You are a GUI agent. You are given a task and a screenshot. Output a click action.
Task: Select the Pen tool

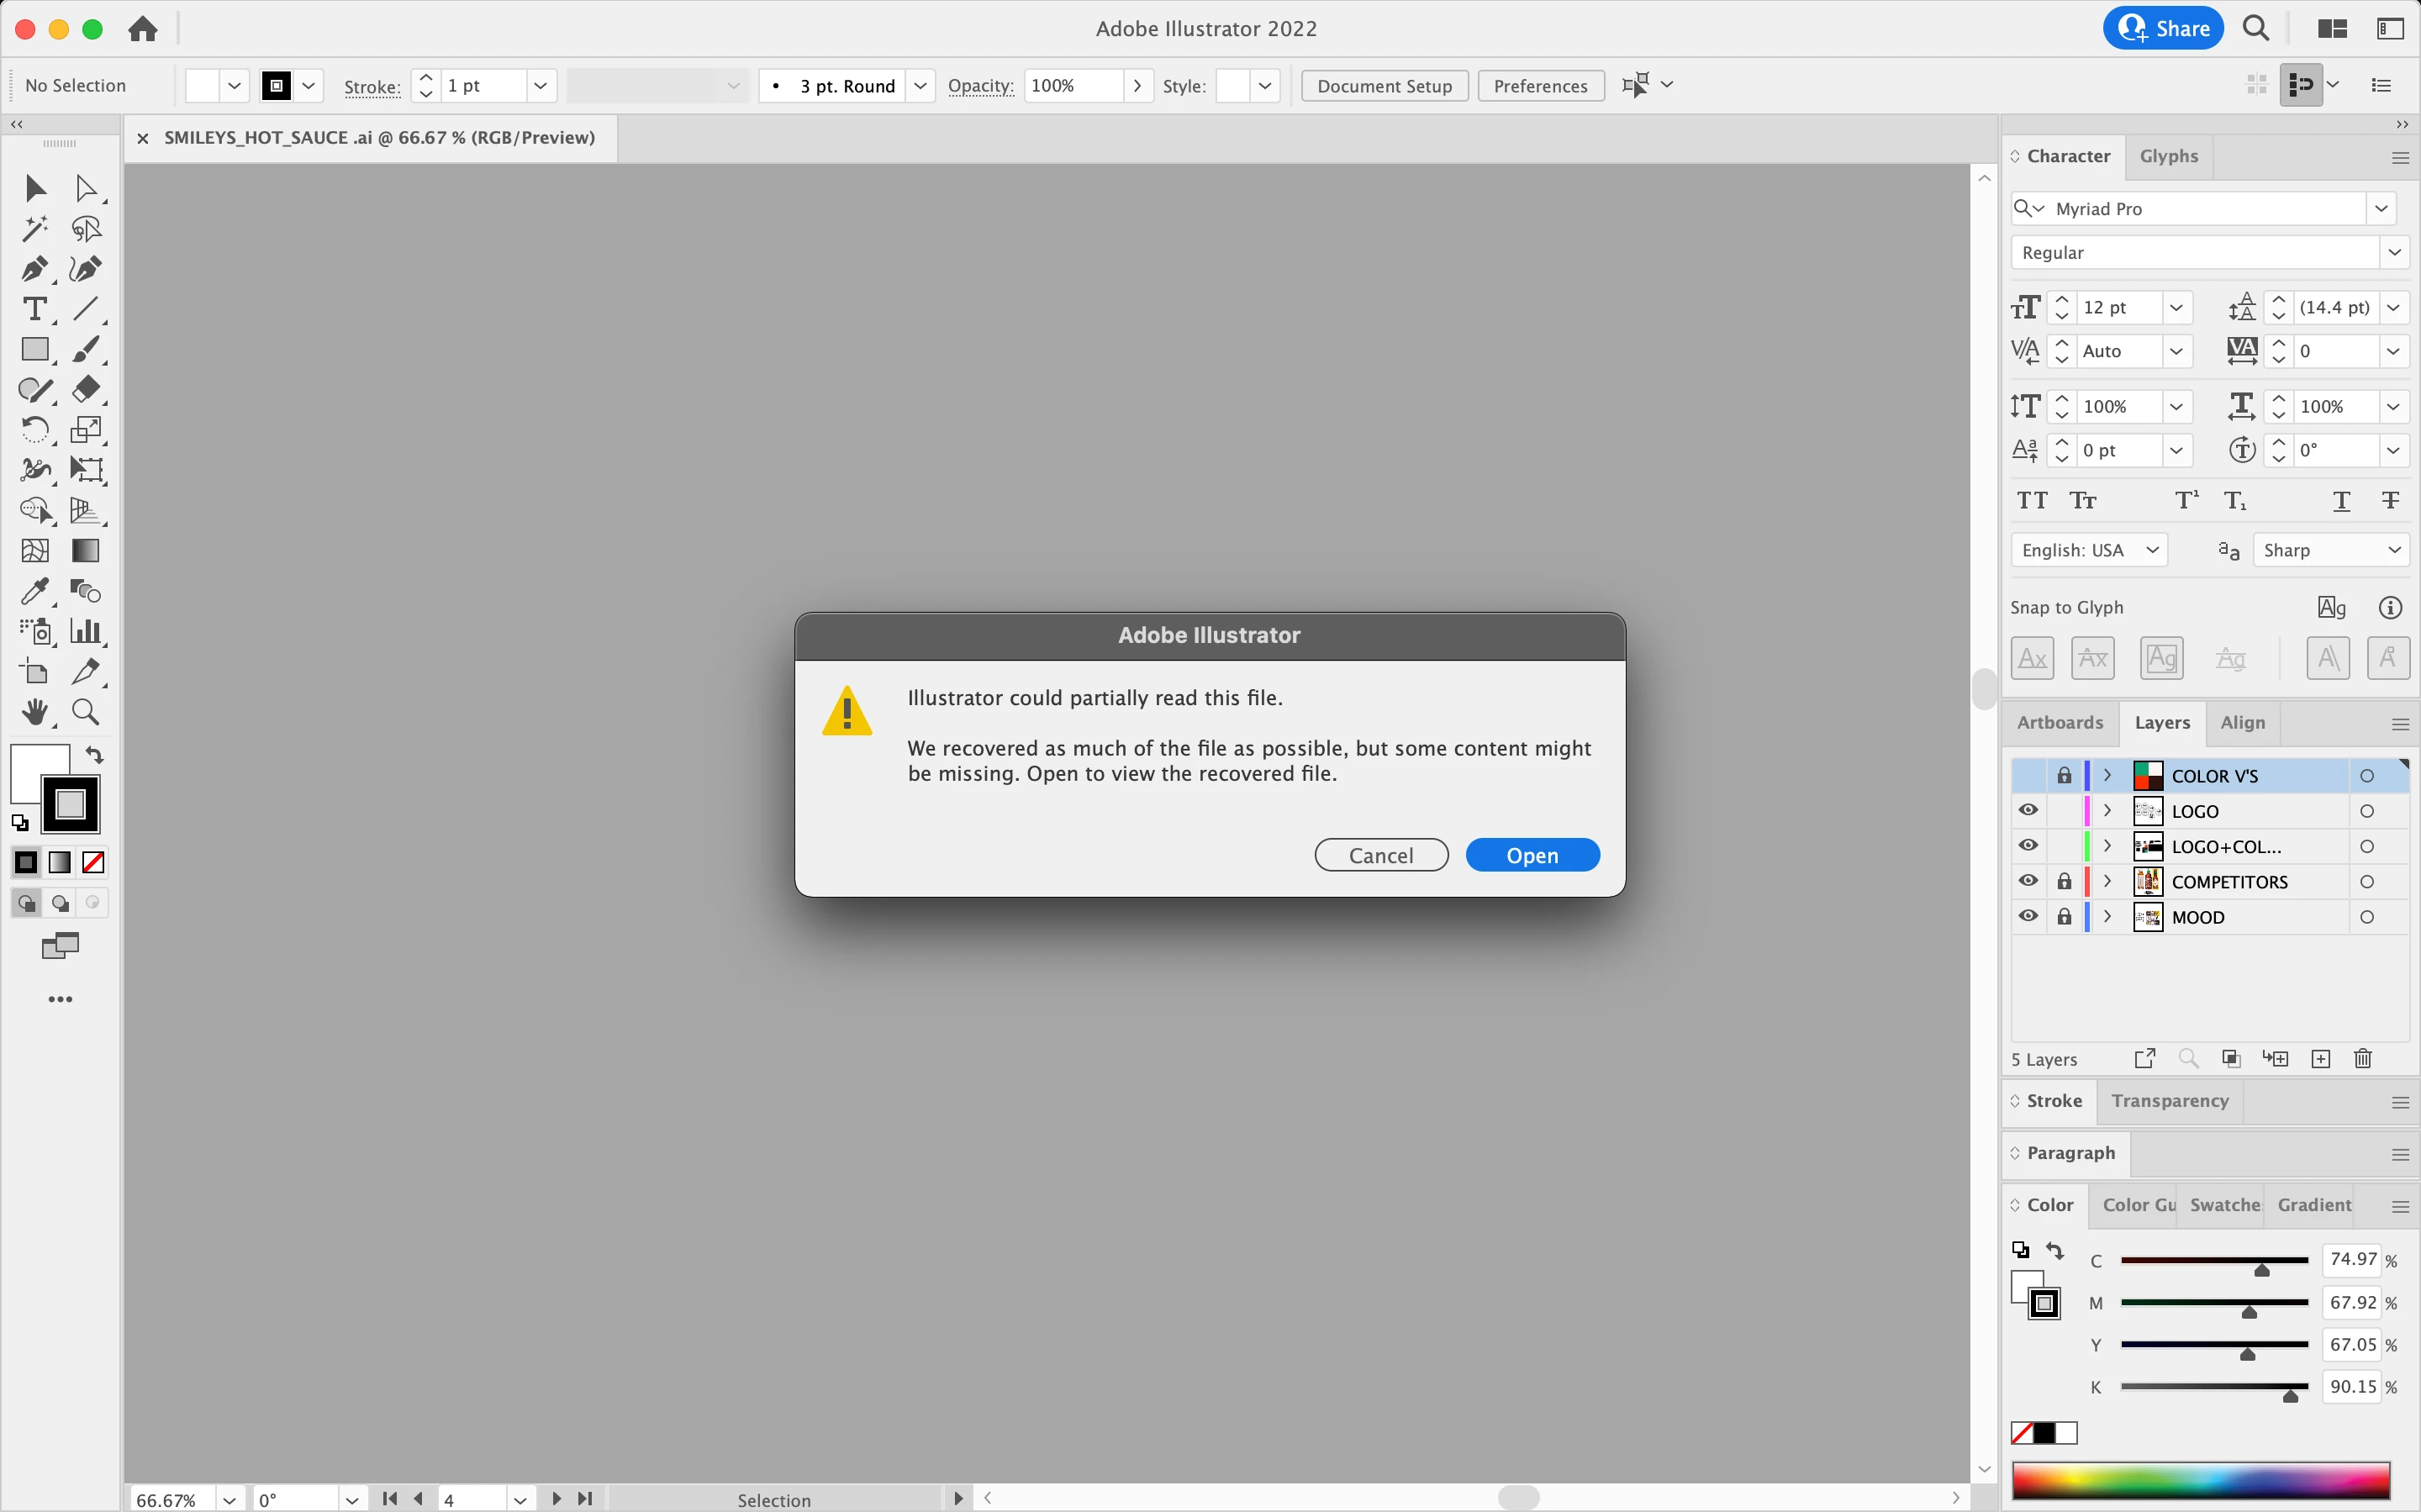coord(34,269)
